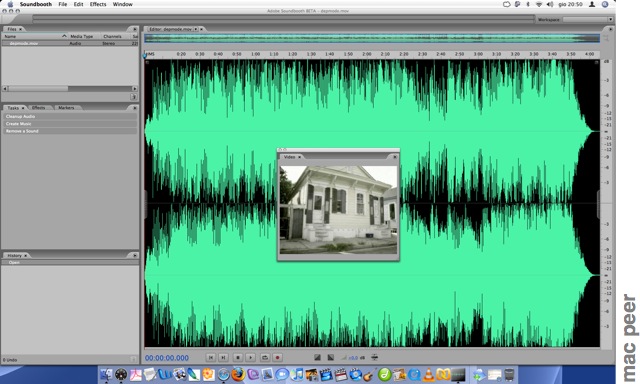Go to next marker in transport
Image resolution: width=640 pixels, height=384 pixels.
[x=223, y=357]
